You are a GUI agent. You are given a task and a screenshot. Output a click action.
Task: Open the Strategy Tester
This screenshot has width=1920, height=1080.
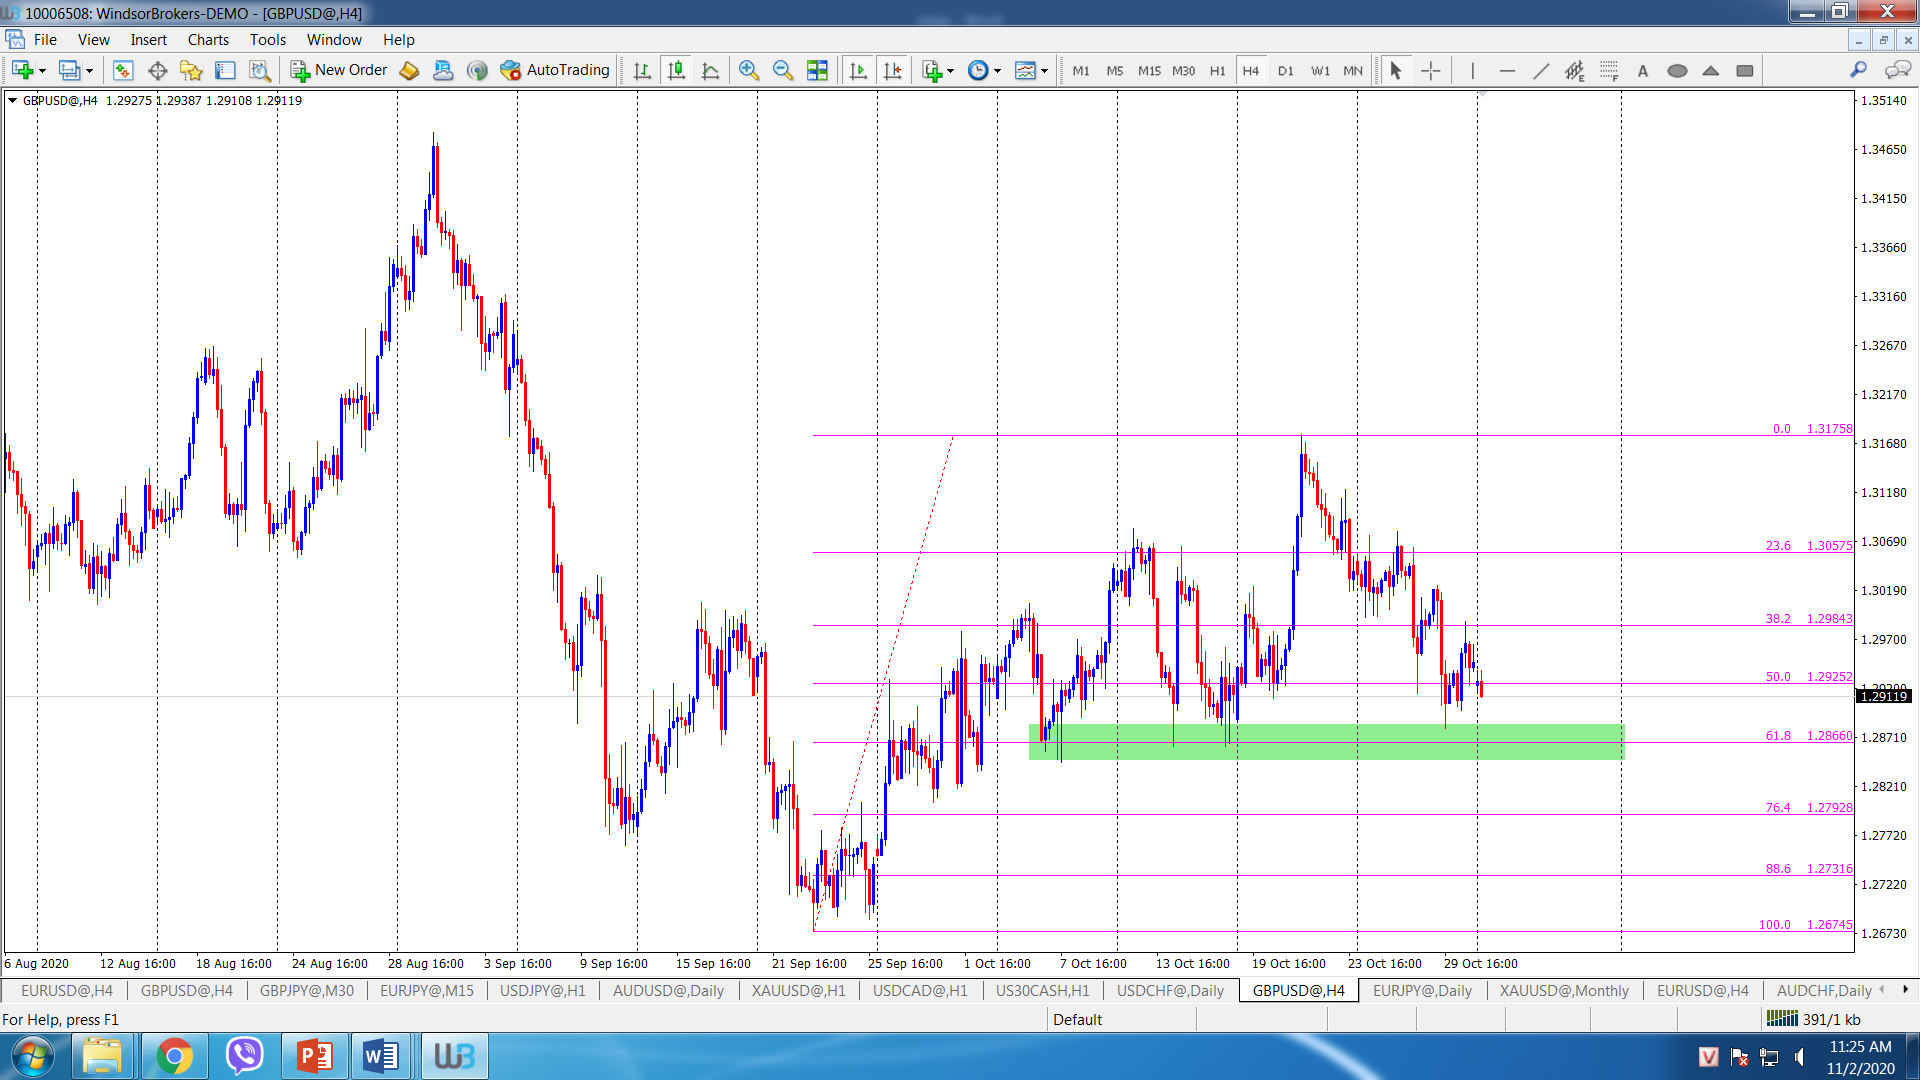(x=260, y=70)
